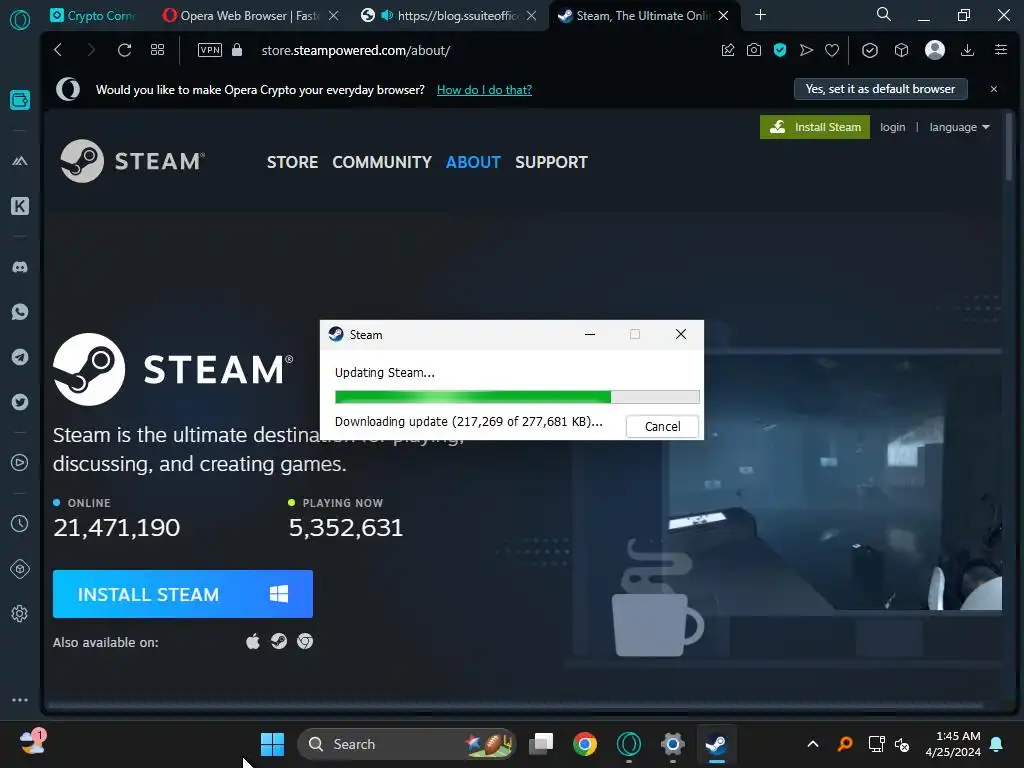Click the green Install Steam button
This screenshot has height=768, width=1024.
click(x=814, y=127)
